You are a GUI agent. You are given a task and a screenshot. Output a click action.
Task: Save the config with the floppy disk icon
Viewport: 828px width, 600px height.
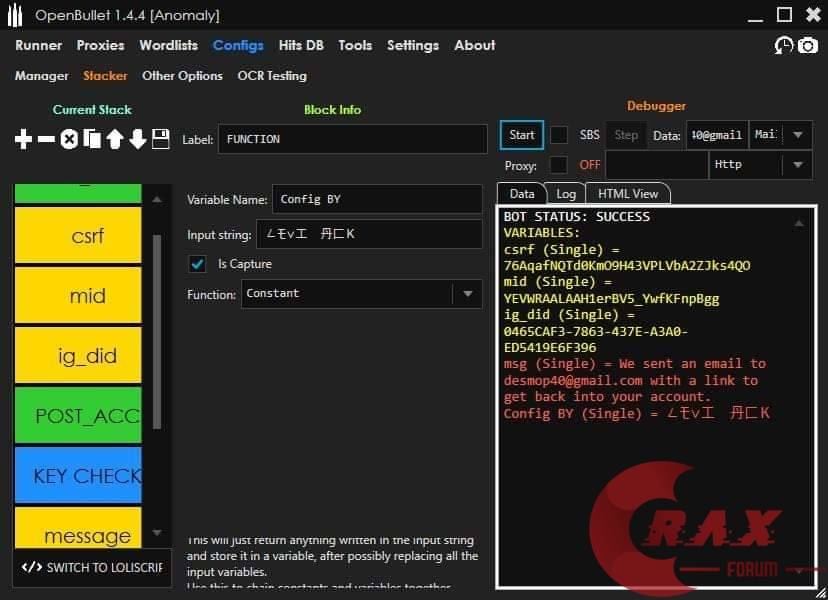(160, 140)
